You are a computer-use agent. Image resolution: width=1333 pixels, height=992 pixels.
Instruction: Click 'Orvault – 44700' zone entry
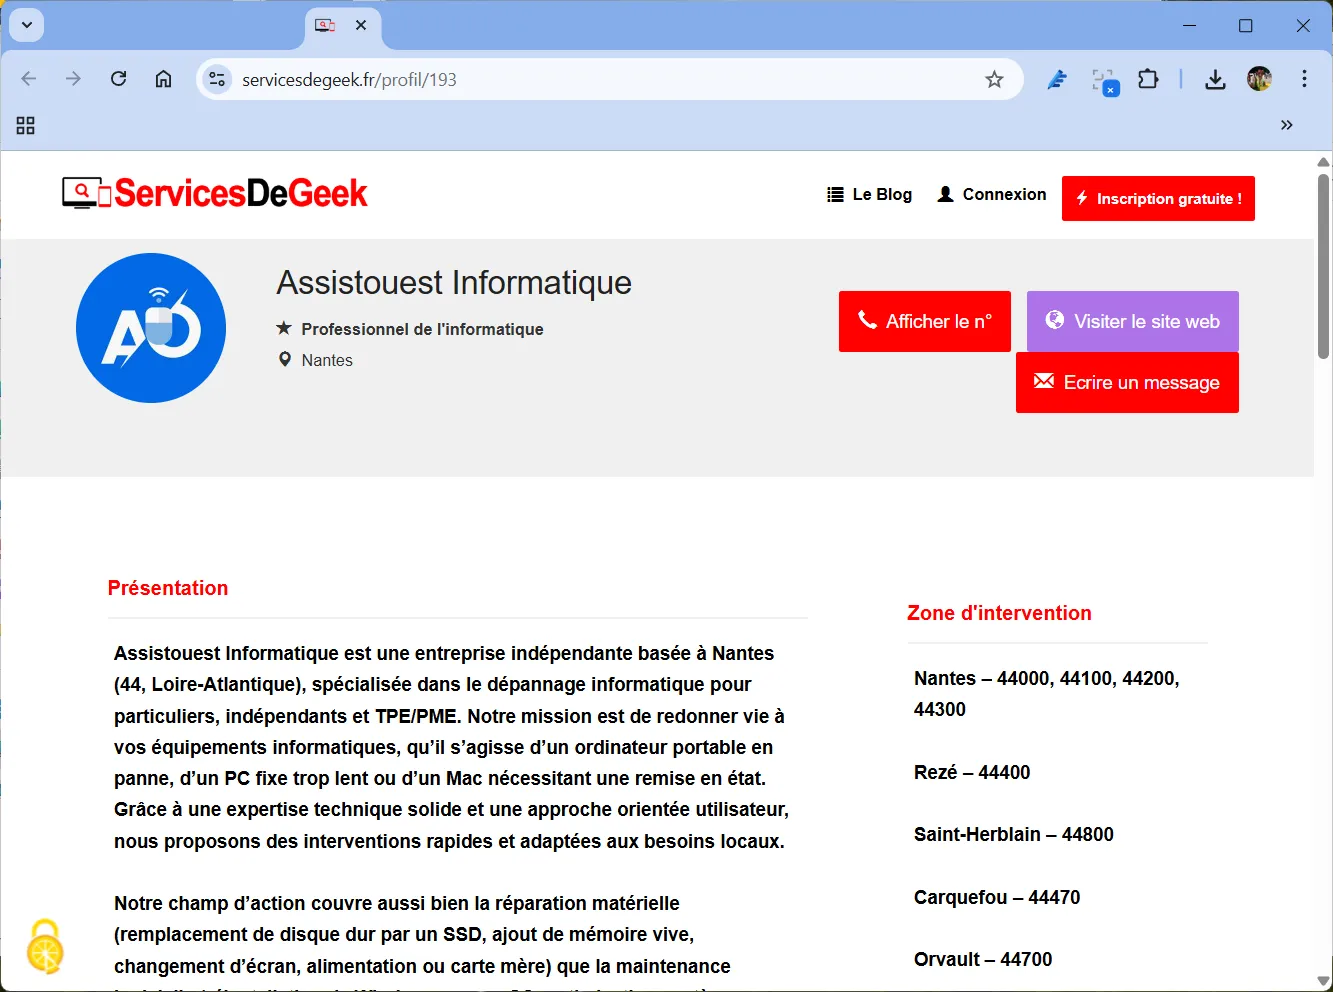click(x=983, y=959)
